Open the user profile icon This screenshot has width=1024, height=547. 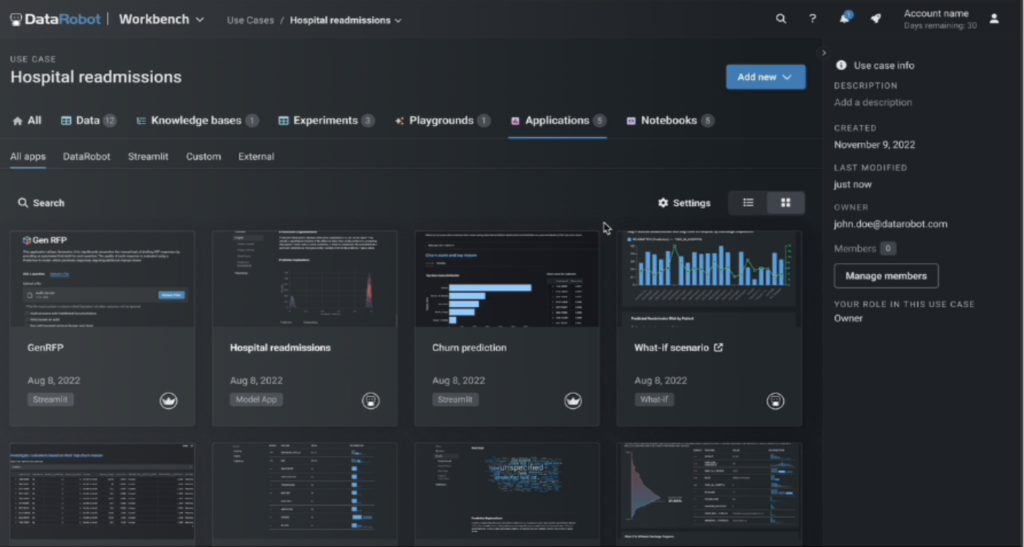pos(994,19)
